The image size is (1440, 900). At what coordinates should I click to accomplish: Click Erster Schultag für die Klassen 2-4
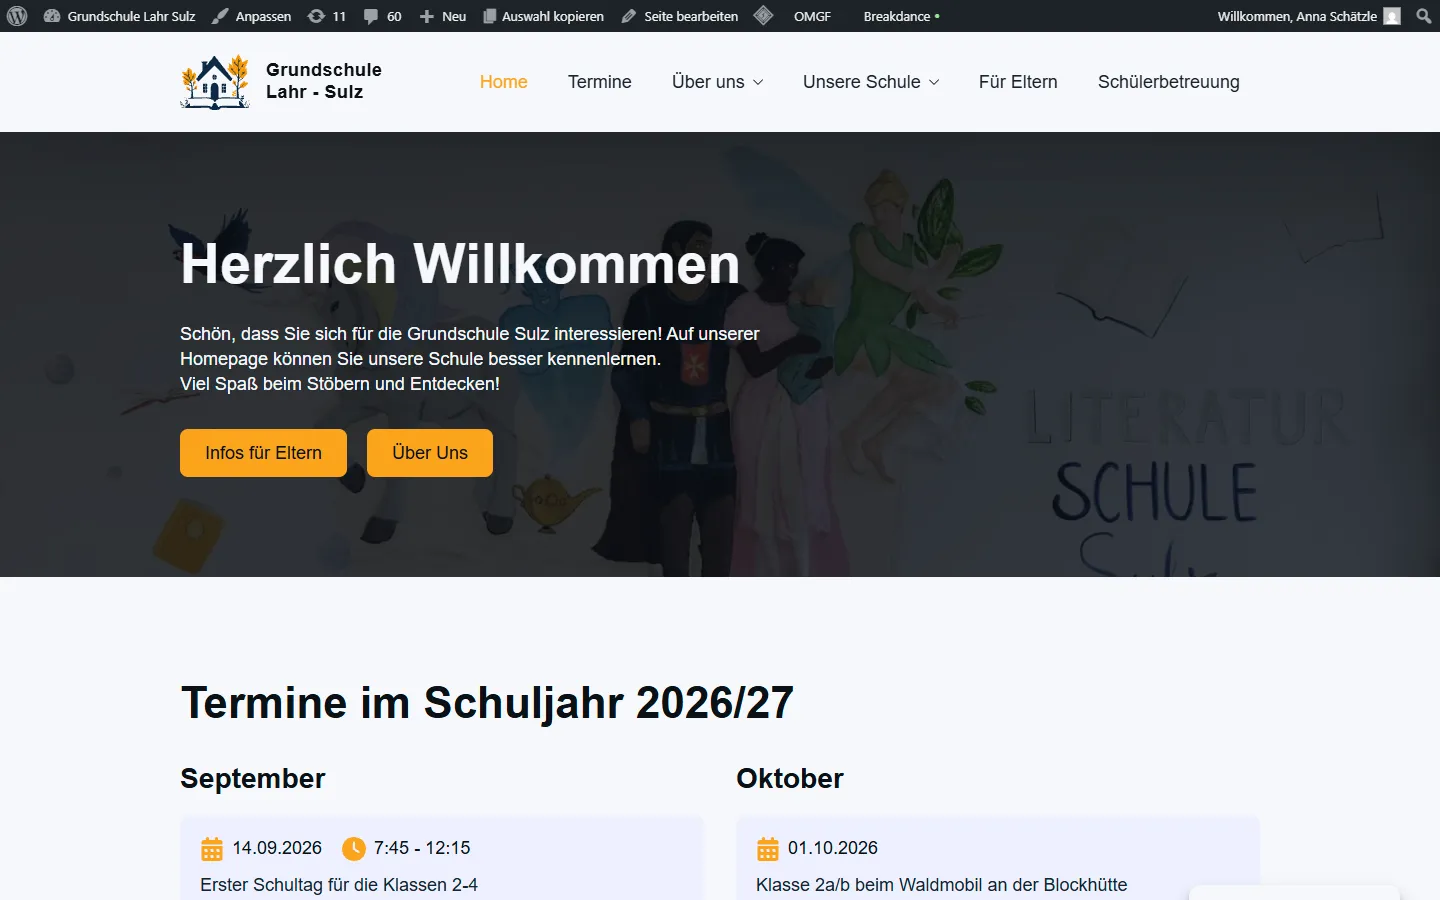tap(339, 885)
